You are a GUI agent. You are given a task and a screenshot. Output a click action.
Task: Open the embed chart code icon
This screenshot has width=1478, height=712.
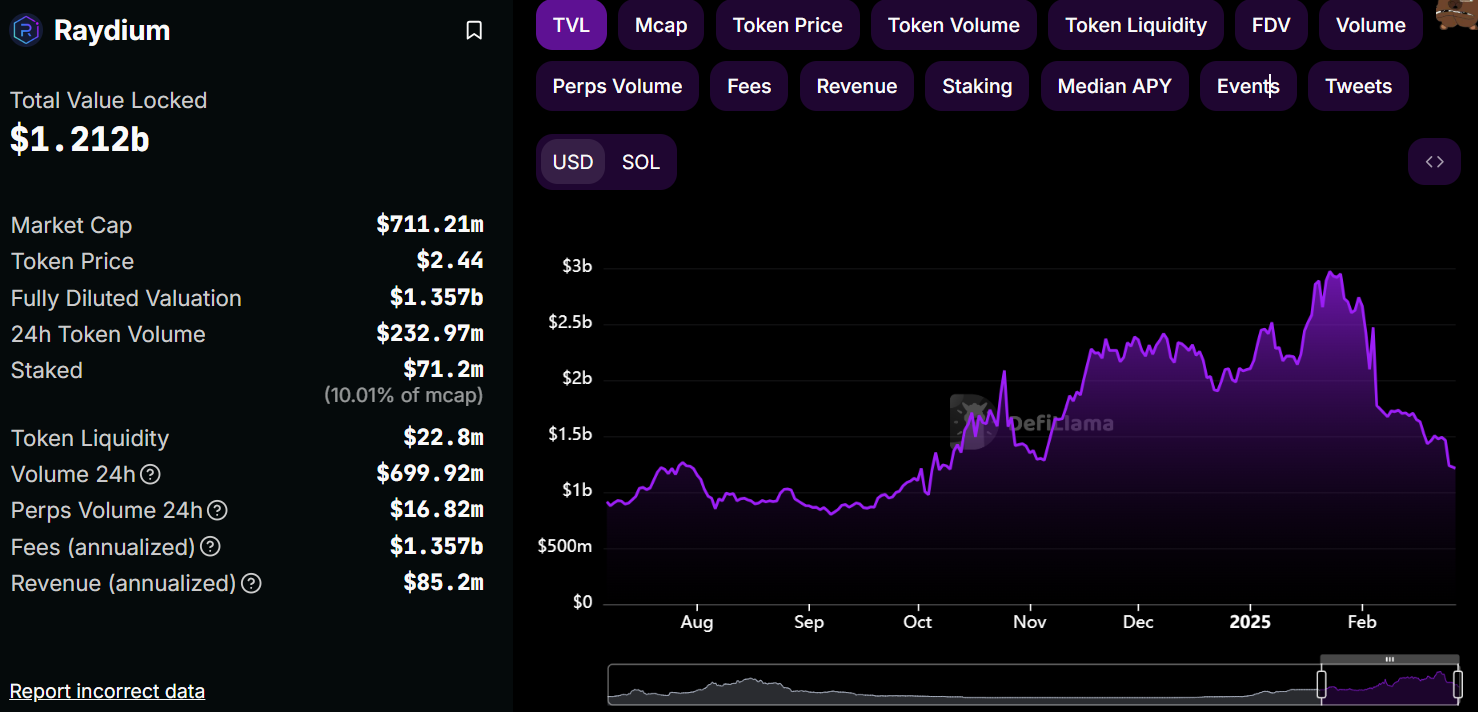tap(1434, 162)
